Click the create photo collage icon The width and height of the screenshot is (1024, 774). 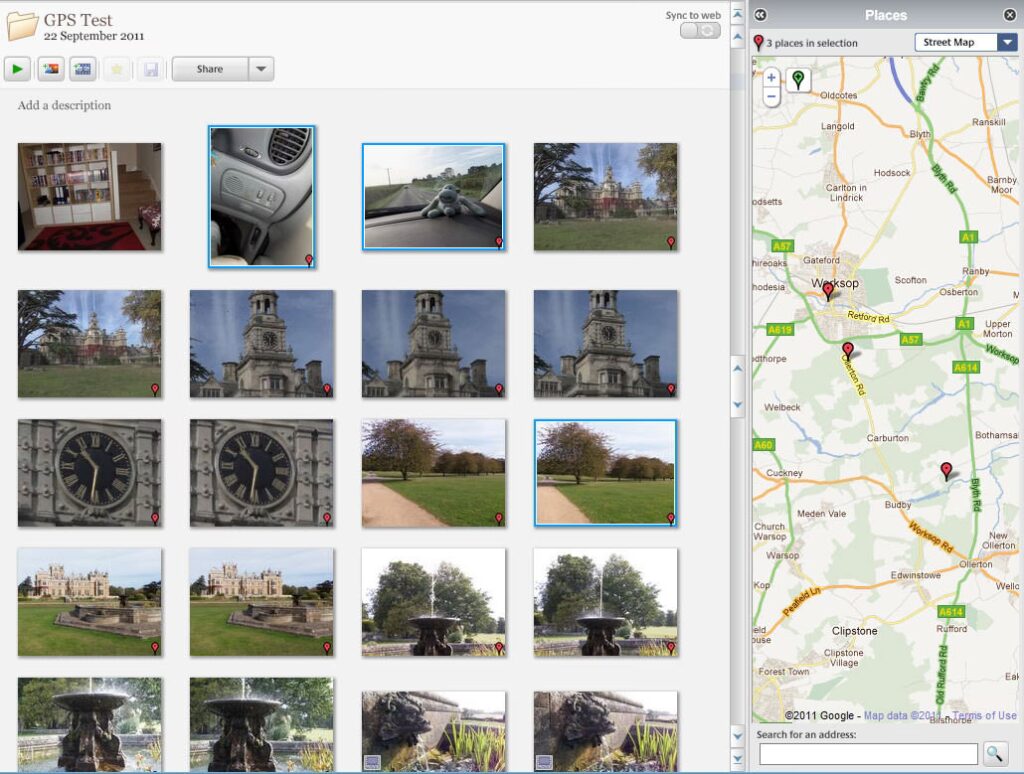click(x=50, y=69)
